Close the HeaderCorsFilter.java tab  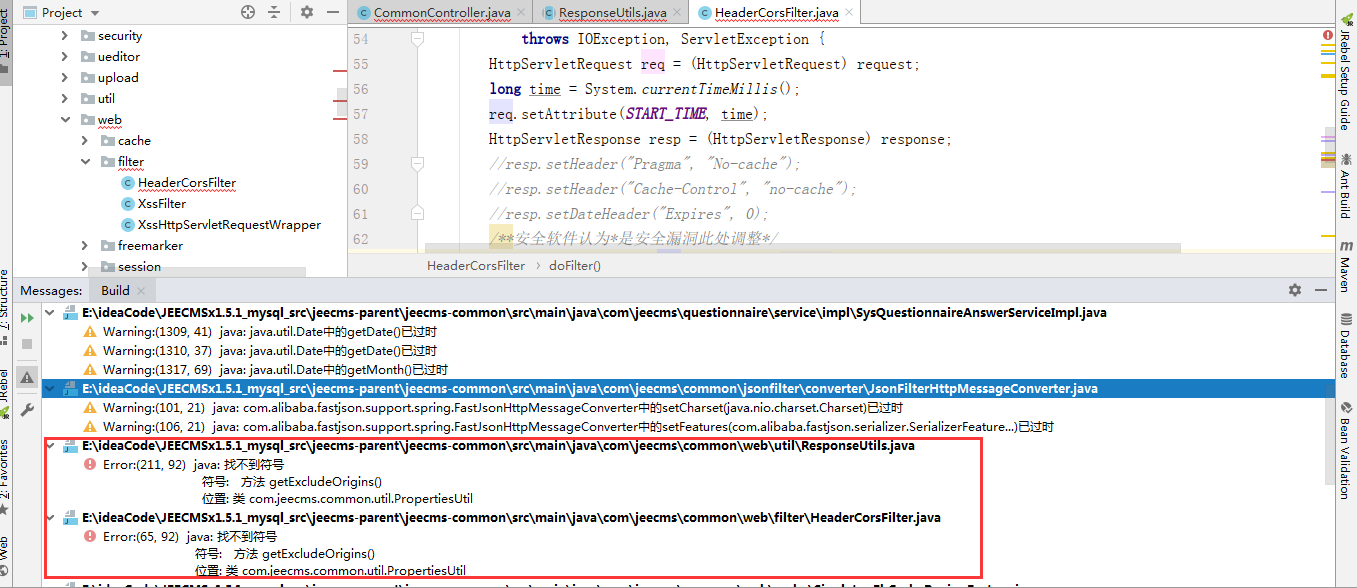tap(850, 13)
